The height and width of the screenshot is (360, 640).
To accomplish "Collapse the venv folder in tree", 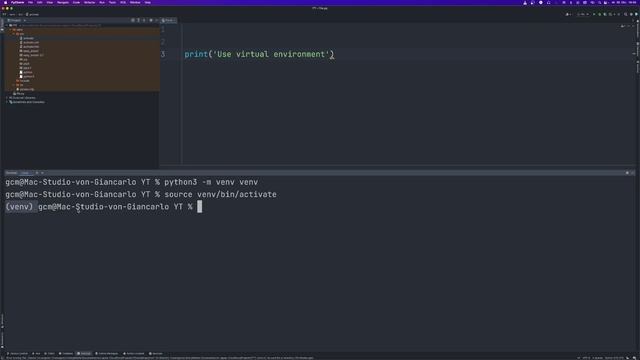I will tap(11, 29).
